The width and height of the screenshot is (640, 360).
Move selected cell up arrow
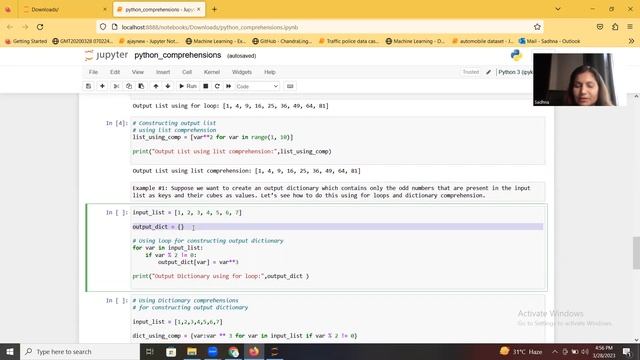click(x=156, y=86)
